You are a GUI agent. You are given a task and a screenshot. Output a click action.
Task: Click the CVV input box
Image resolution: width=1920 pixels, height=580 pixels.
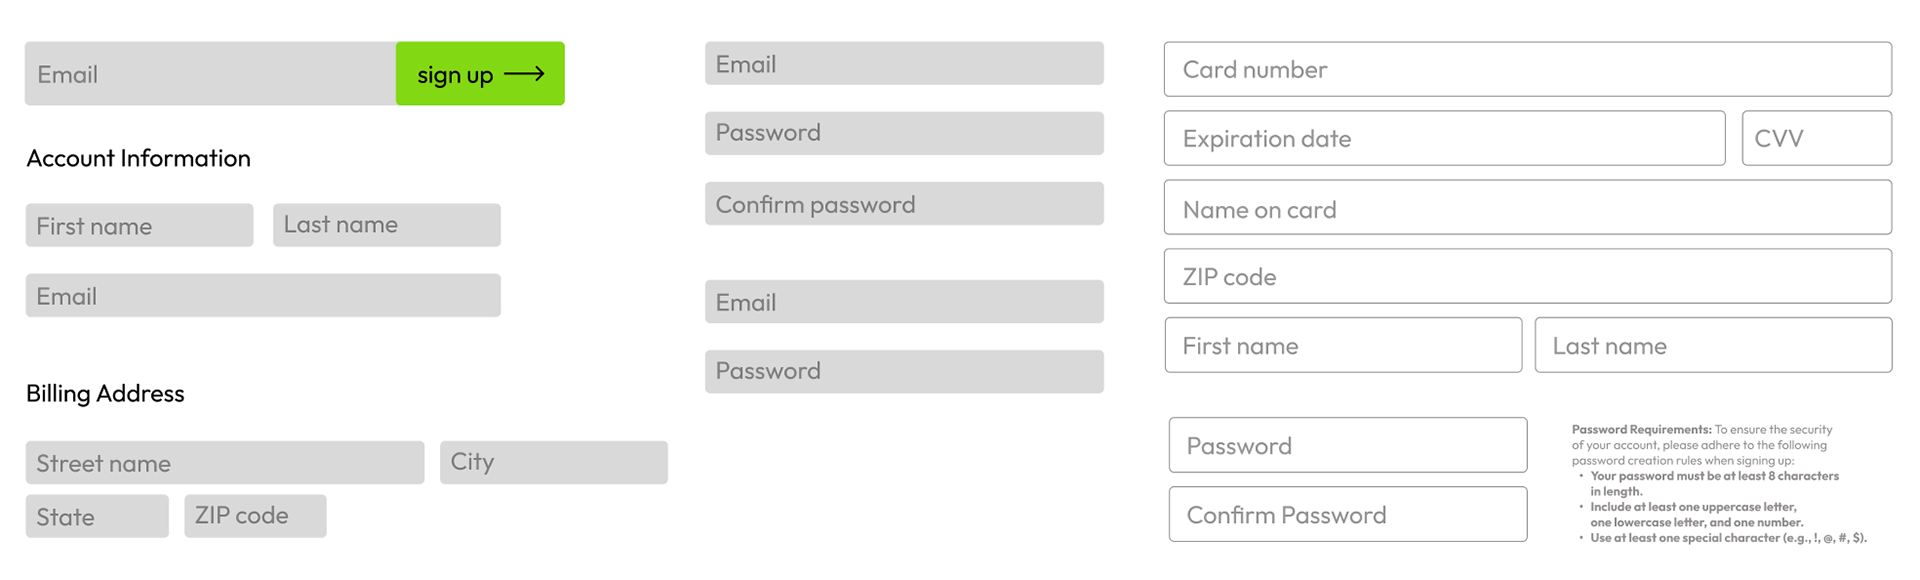1817,138
